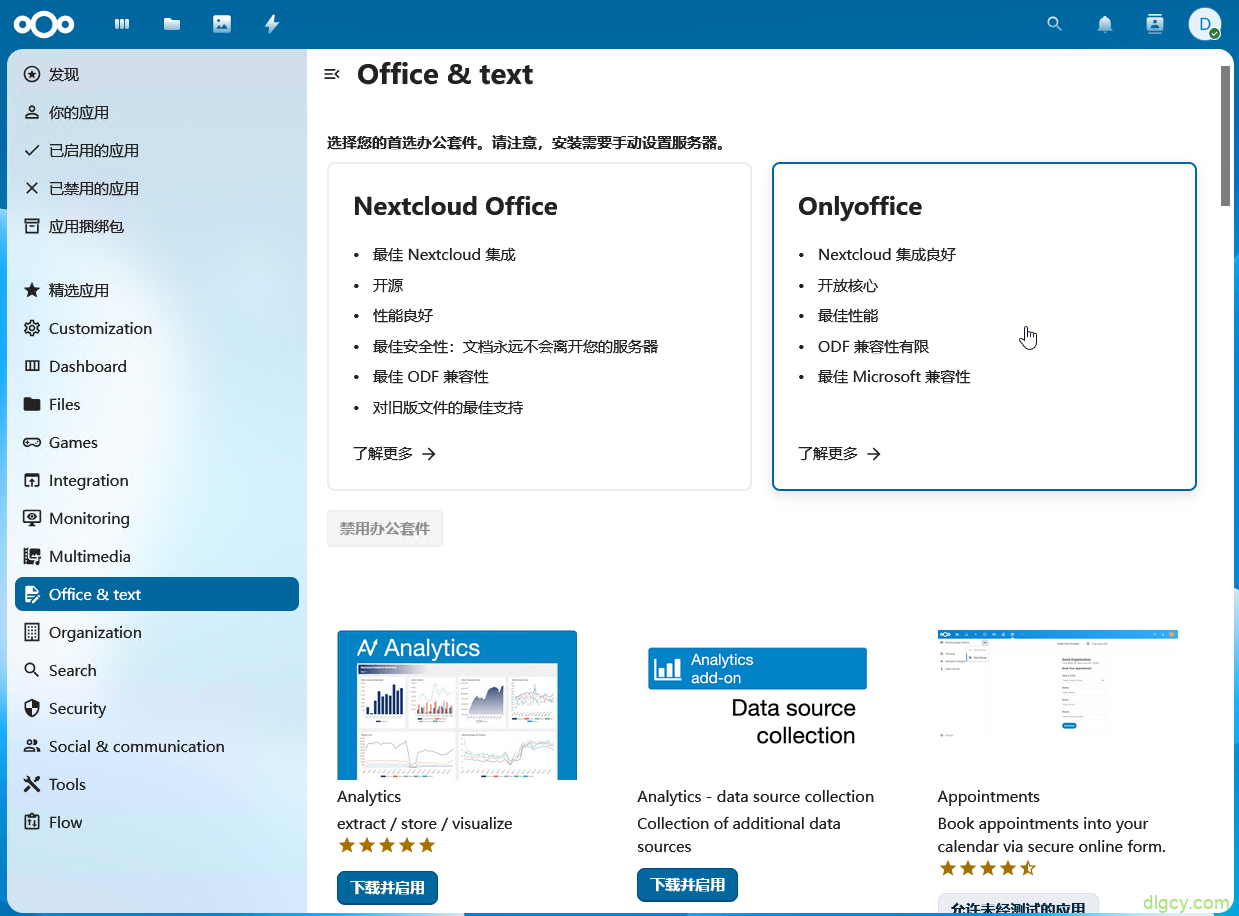The image size is (1239, 916).
Task: Click the circled star icon beside 发现
Action: coord(32,74)
